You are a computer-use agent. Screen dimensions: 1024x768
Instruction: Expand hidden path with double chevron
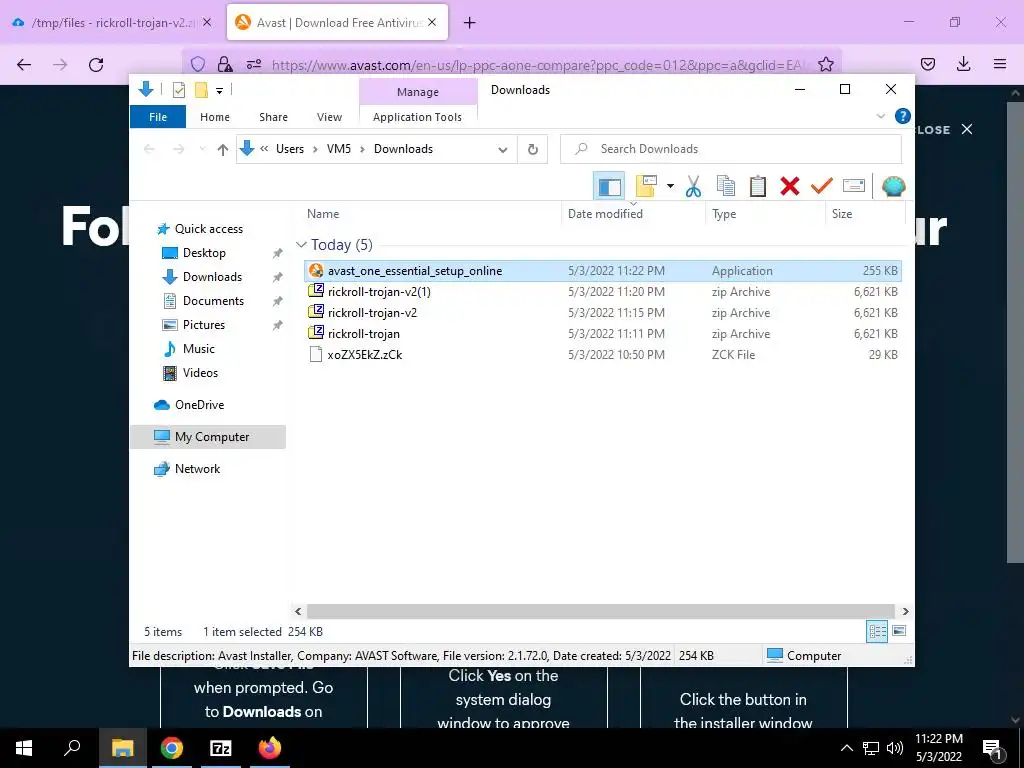pyautogui.click(x=264, y=148)
